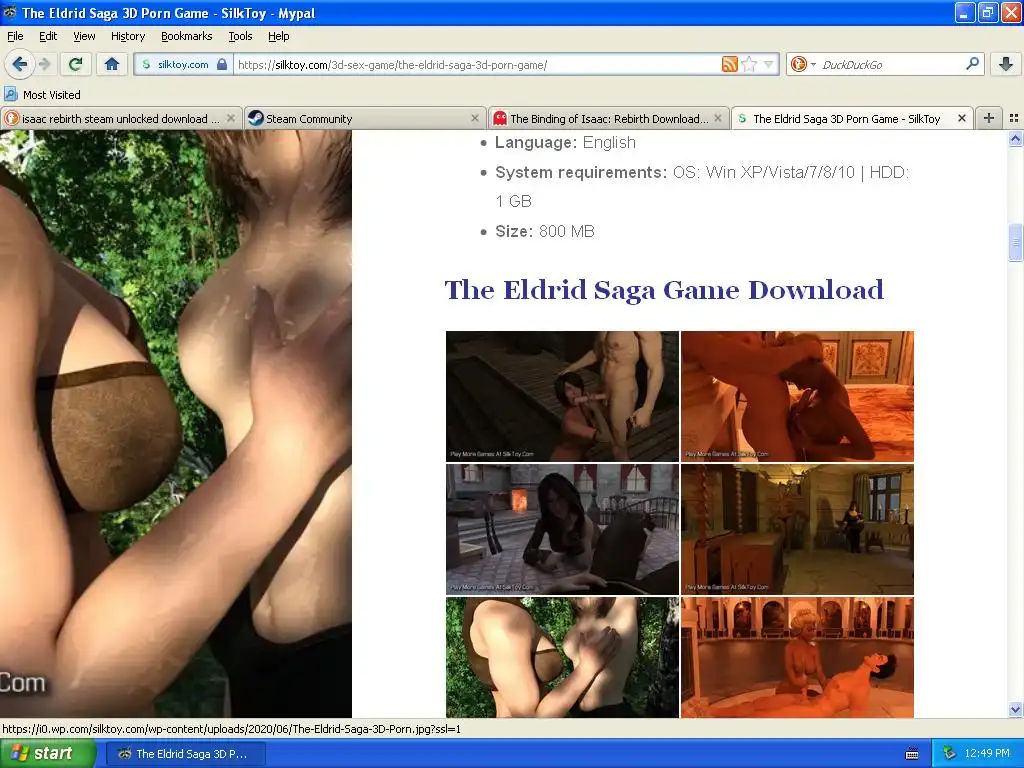The image size is (1024, 768).
Task: Open the File menu
Action: [x=15, y=36]
